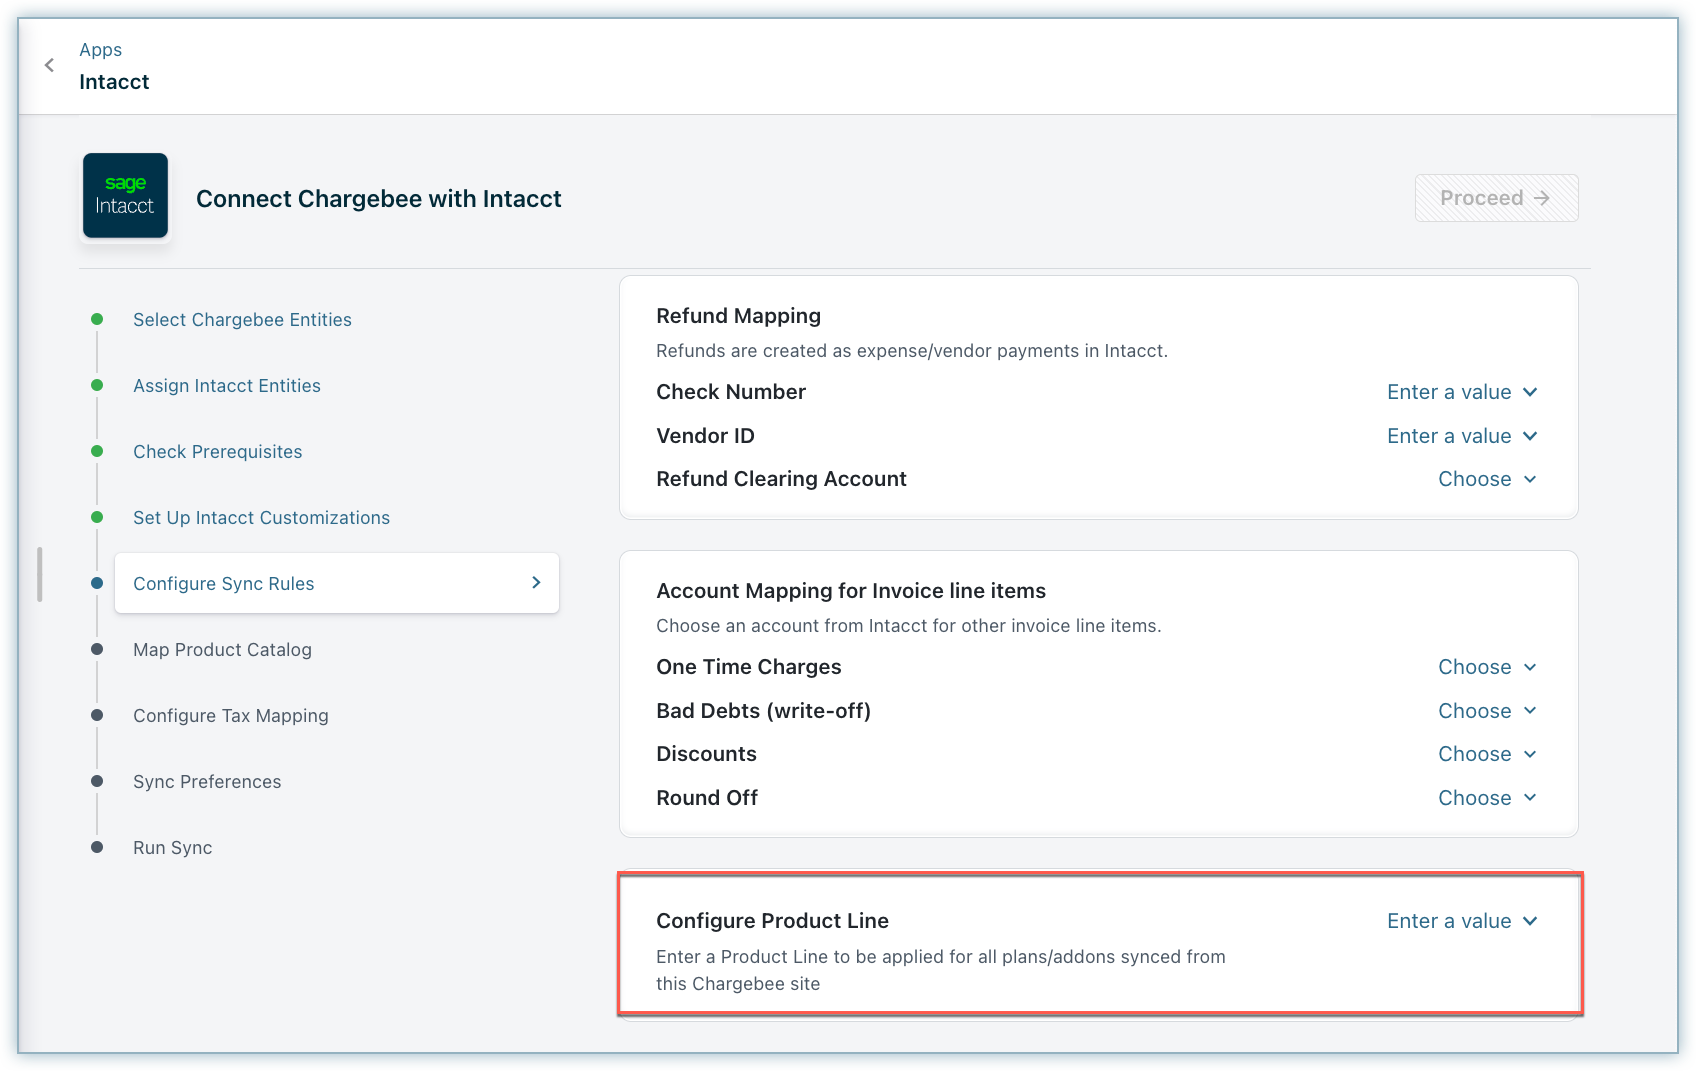
Task: Click the Apps breadcrumb link
Action: (100, 50)
